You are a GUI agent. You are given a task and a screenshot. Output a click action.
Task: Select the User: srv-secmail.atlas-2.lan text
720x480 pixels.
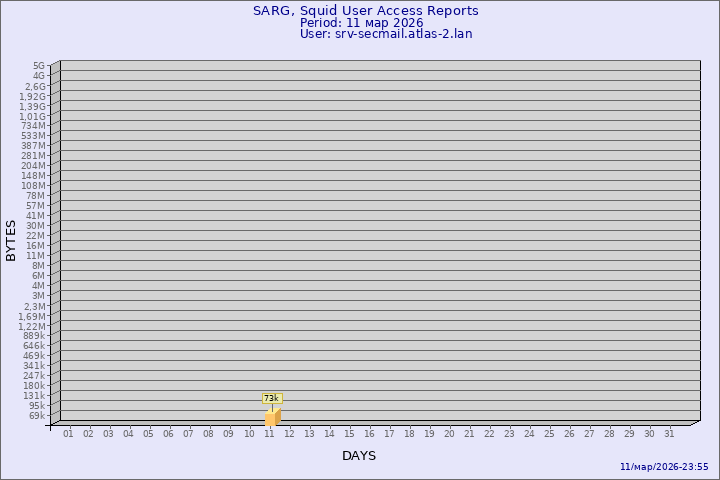point(386,34)
